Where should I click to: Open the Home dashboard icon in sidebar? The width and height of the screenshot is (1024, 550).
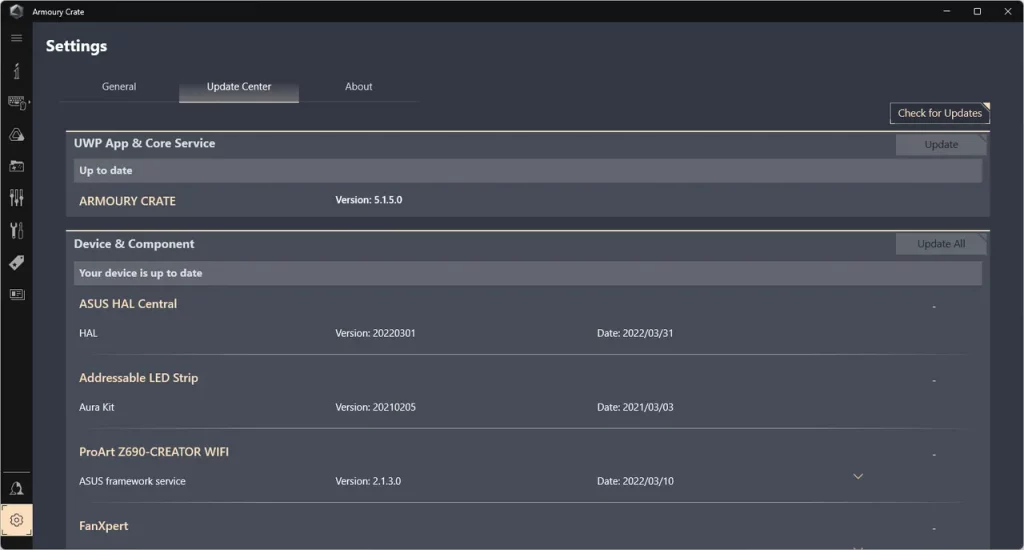pos(16,71)
